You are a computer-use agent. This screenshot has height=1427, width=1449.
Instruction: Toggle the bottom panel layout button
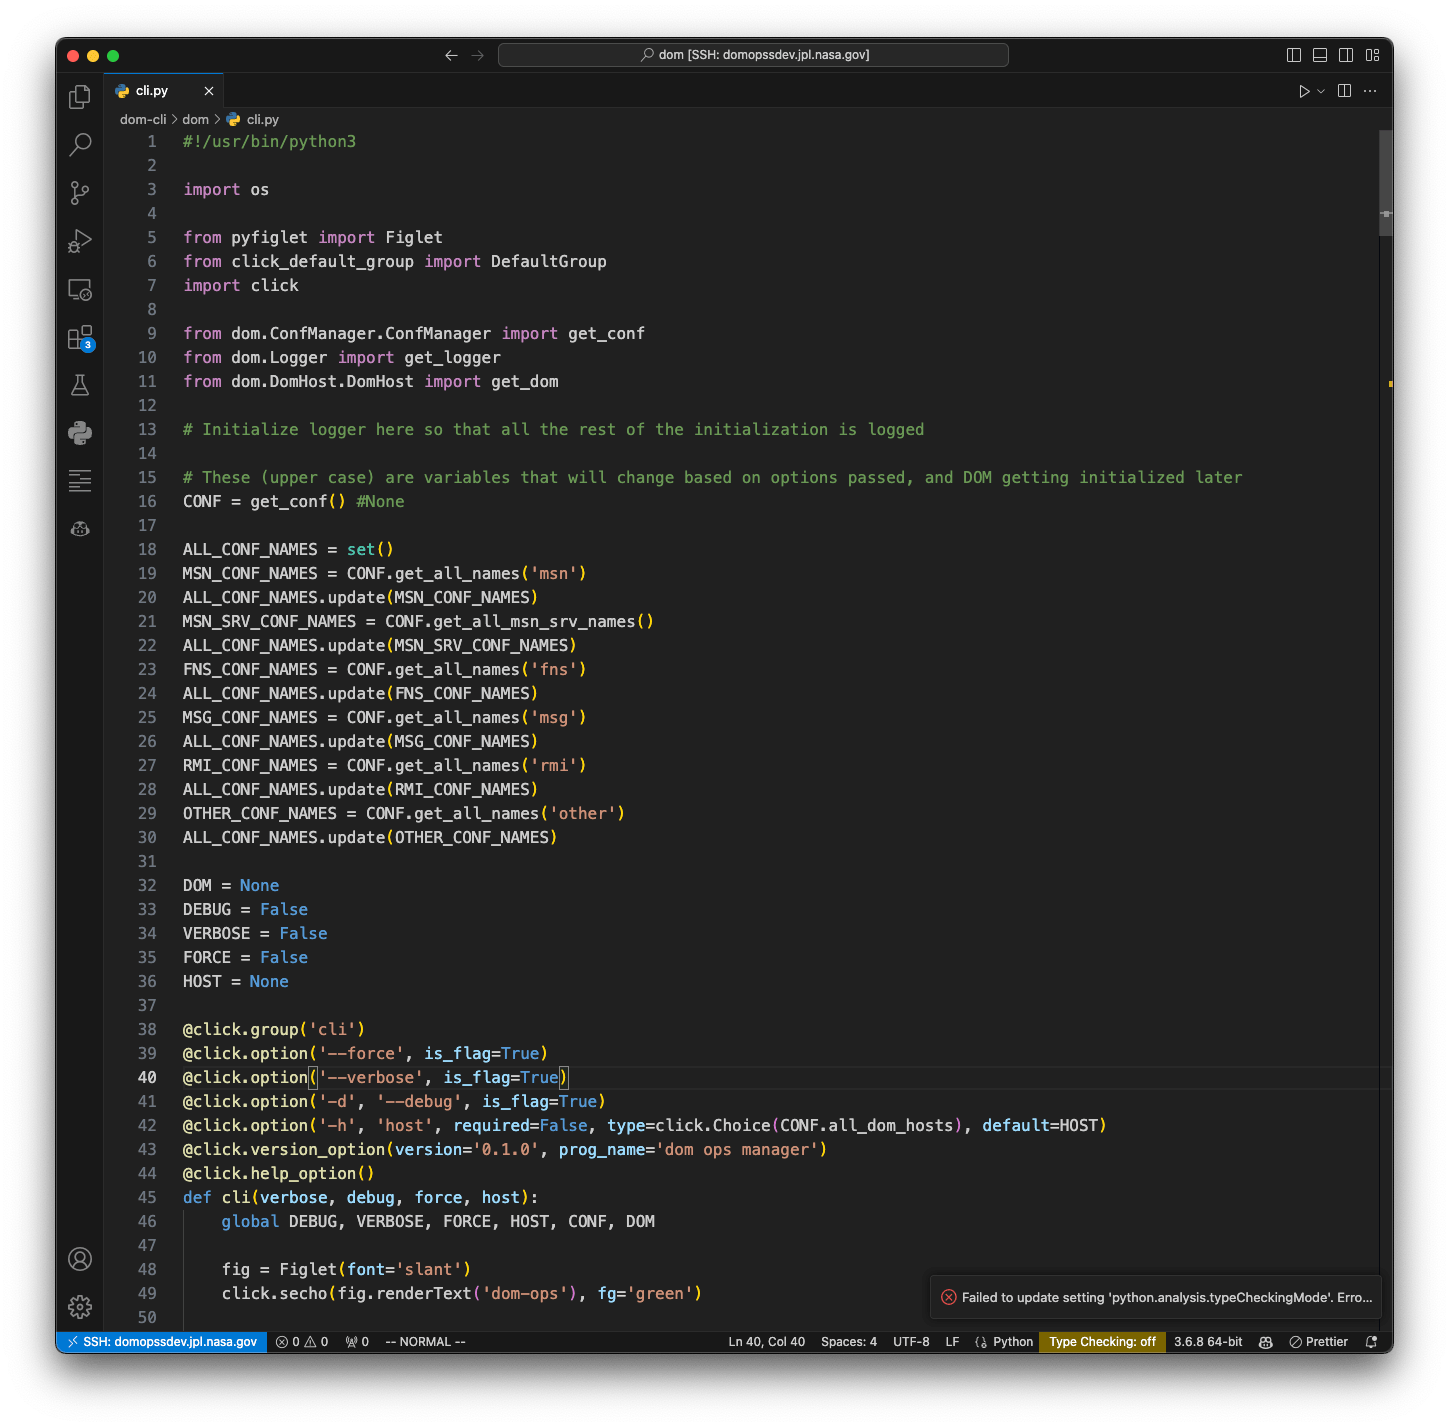coord(1320,55)
